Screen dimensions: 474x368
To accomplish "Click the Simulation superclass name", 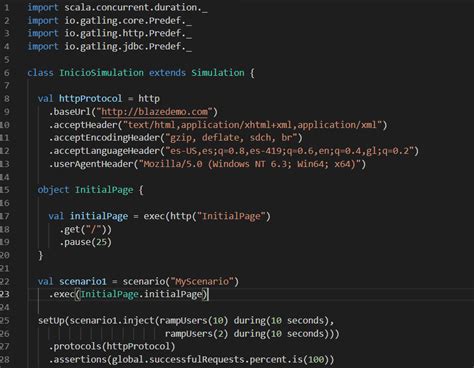I will click(x=218, y=73).
